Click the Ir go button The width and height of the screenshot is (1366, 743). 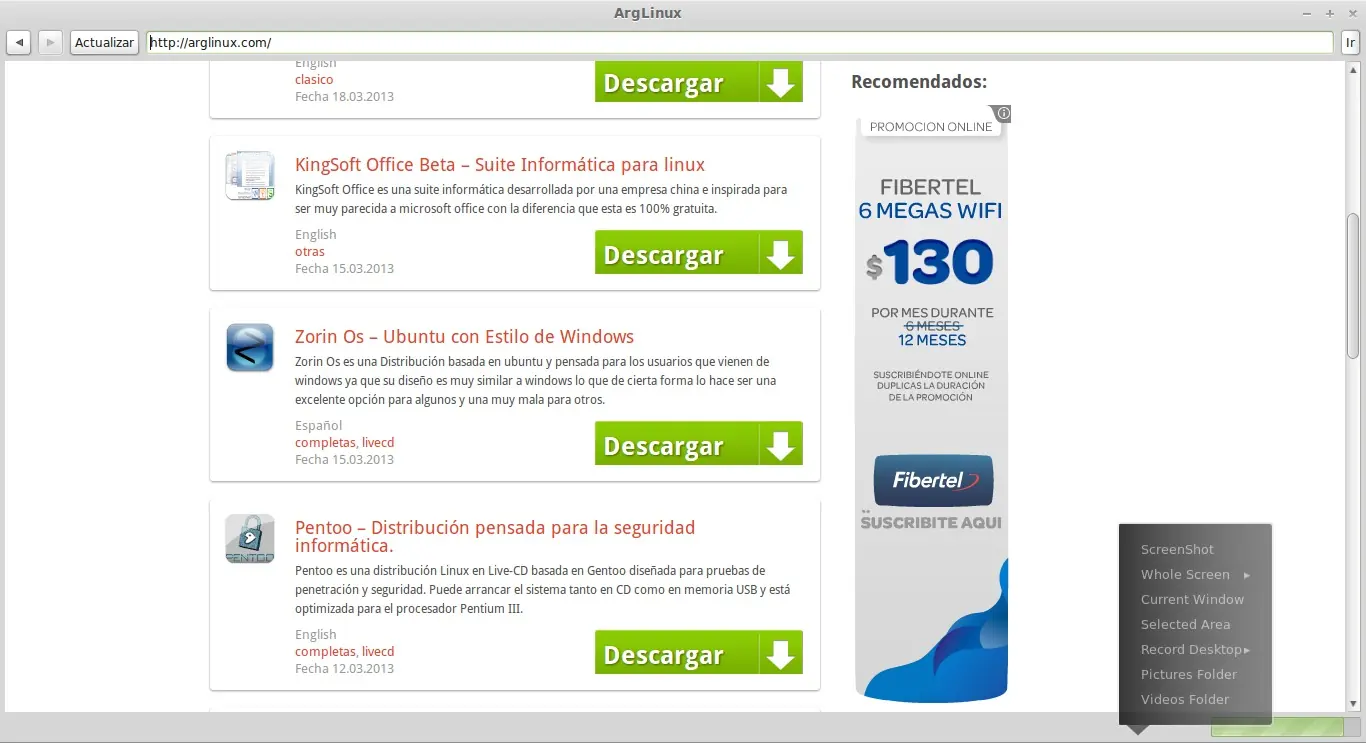[1350, 43]
